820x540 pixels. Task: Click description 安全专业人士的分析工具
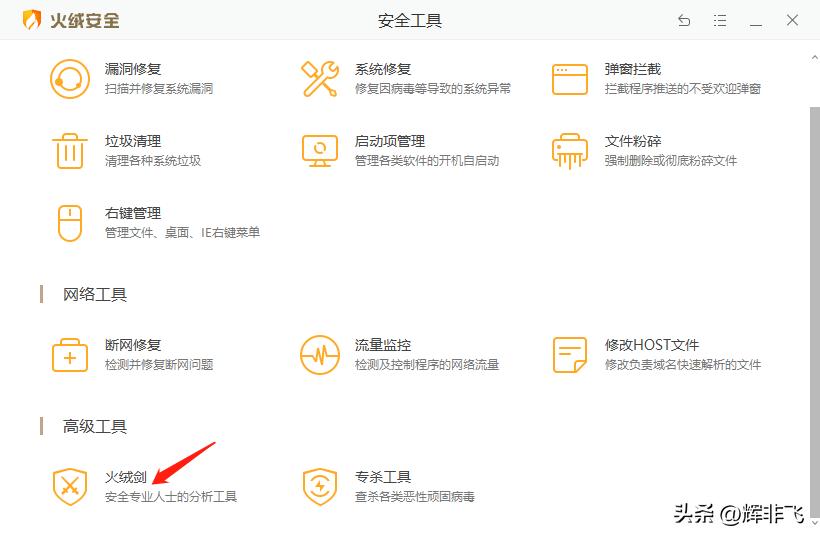[x=170, y=496]
